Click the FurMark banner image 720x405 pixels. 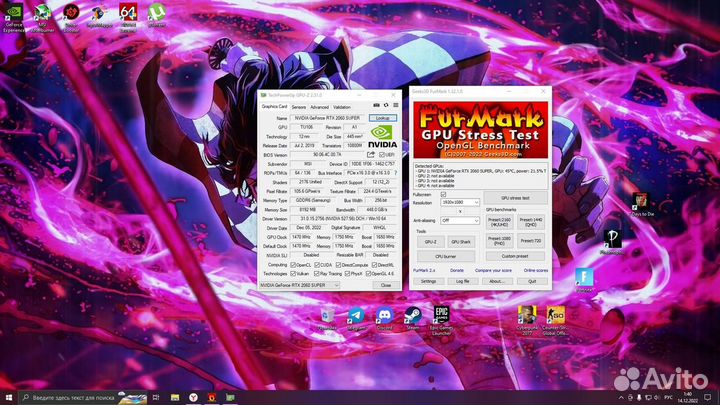pos(480,130)
